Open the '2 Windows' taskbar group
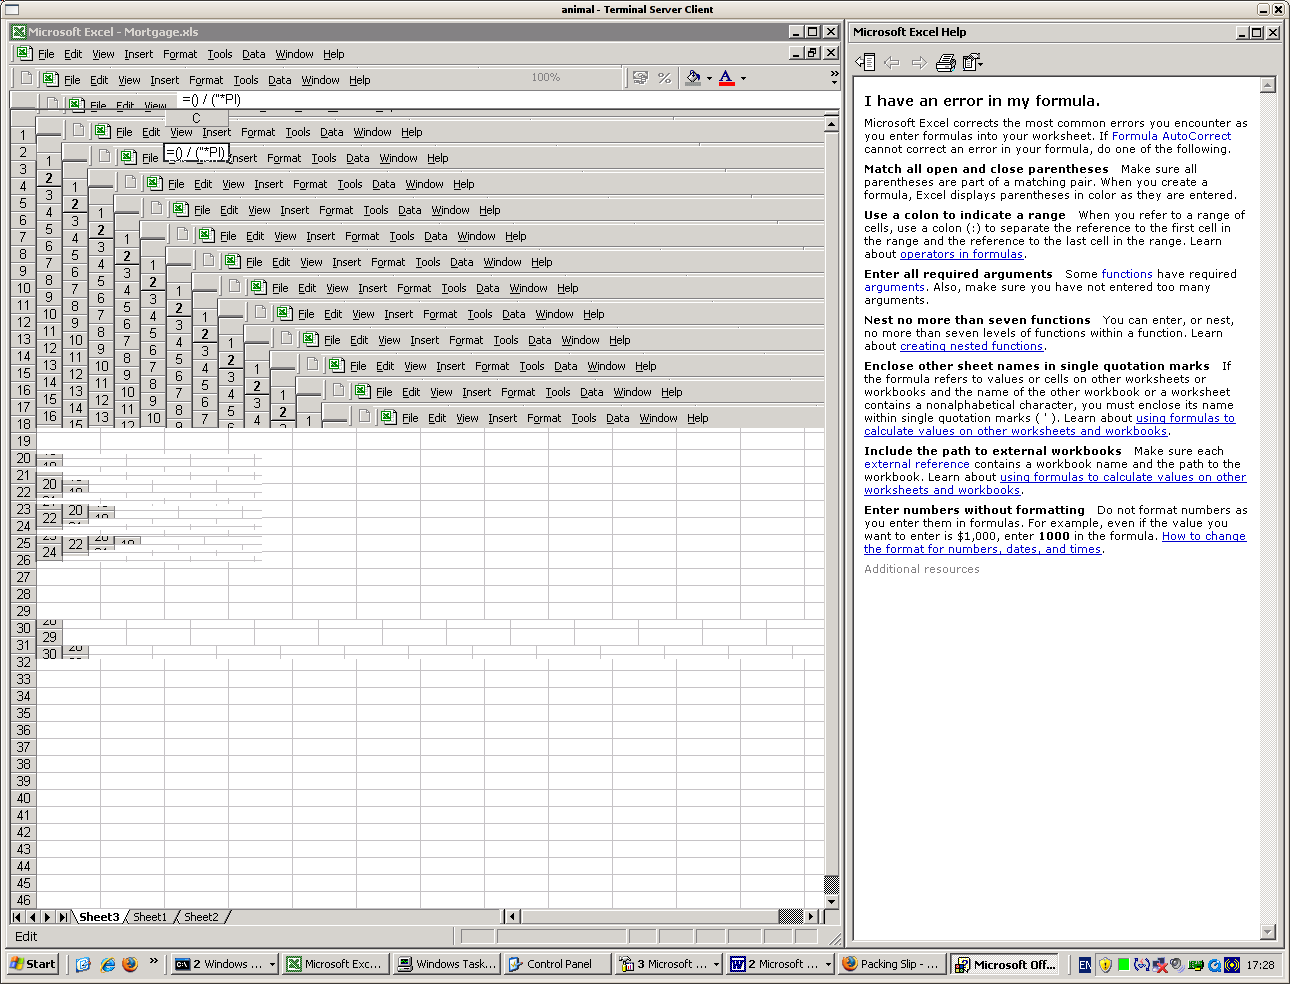Screen dimensions: 1290x984 click(x=224, y=964)
